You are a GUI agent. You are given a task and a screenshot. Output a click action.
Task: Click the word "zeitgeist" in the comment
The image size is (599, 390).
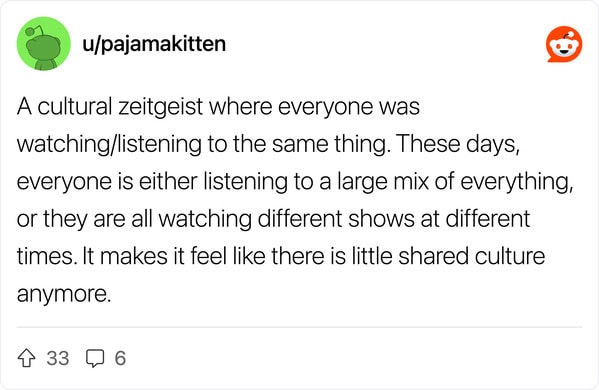[x=160, y=107]
